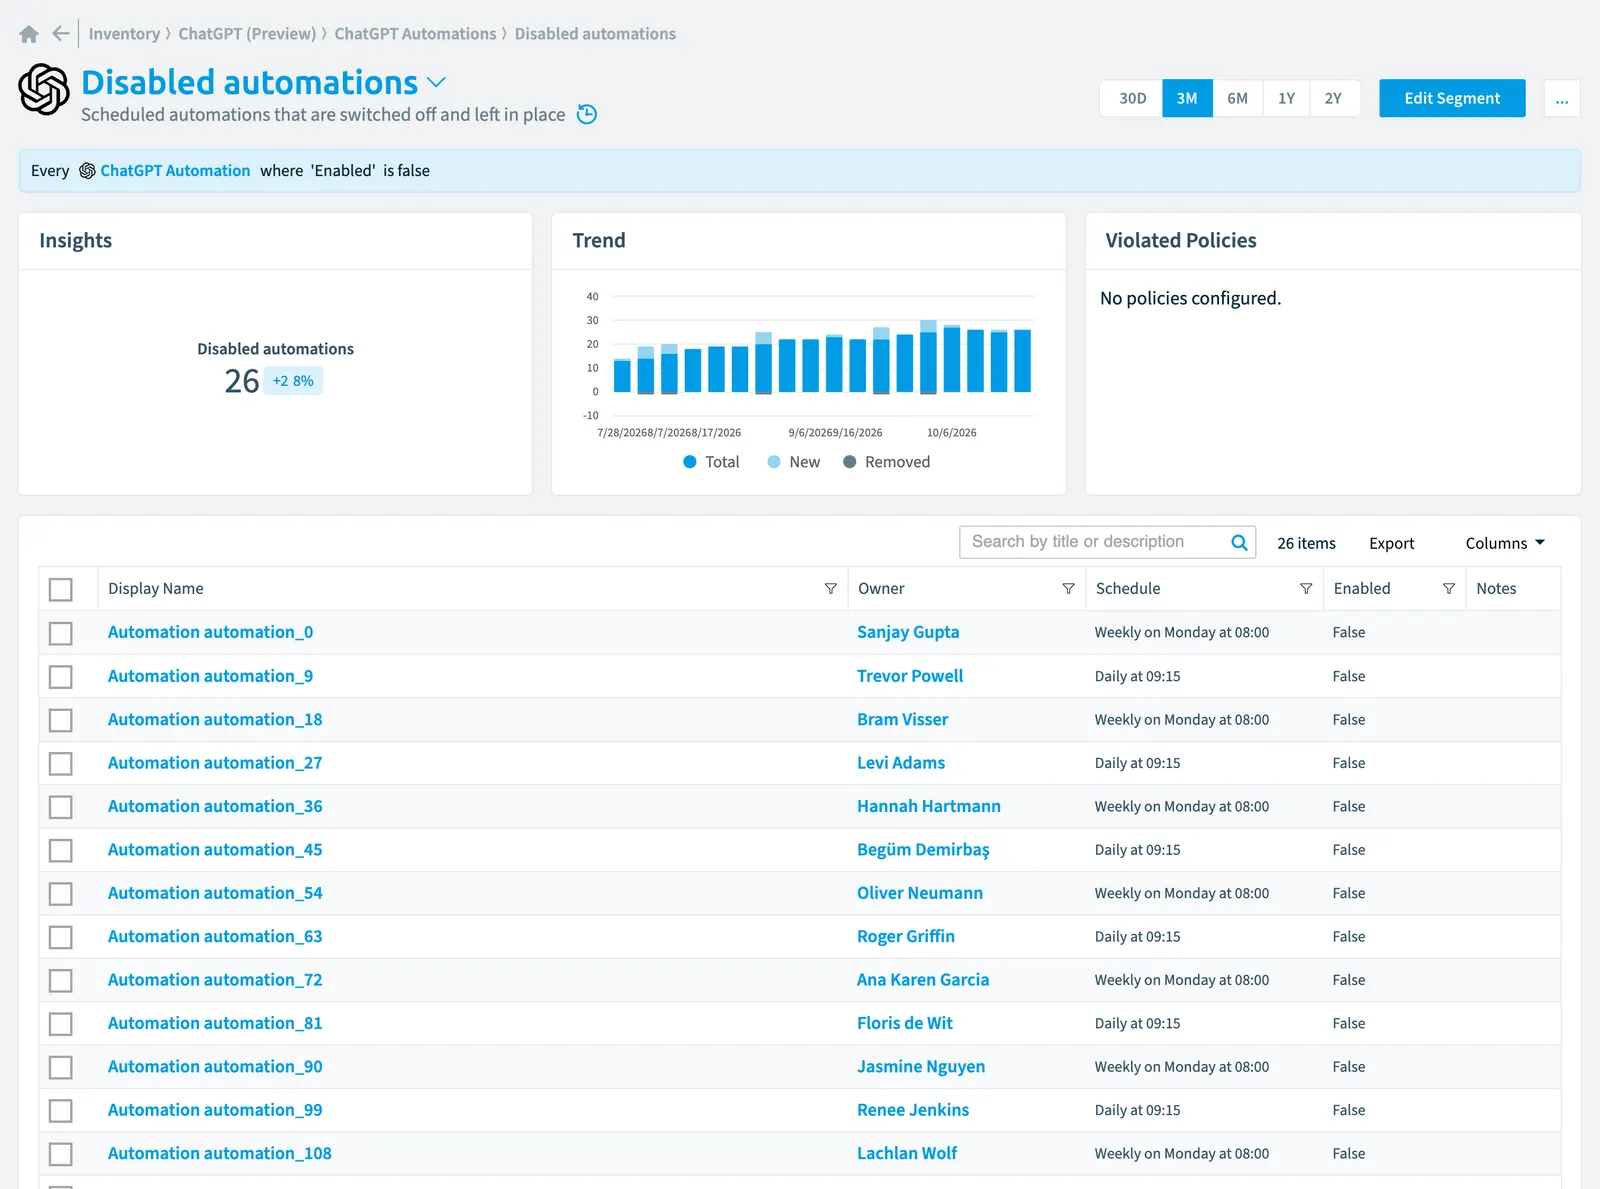The height and width of the screenshot is (1189, 1600).
Task: Select the 3M time range
Action: coord(1187,99)
